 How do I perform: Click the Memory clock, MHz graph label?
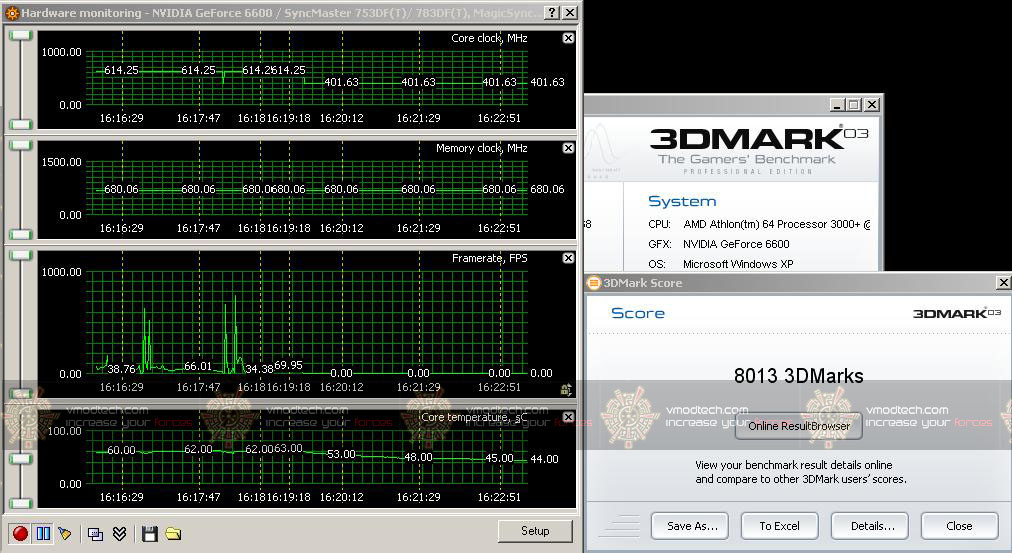click(x=481, y=148)
